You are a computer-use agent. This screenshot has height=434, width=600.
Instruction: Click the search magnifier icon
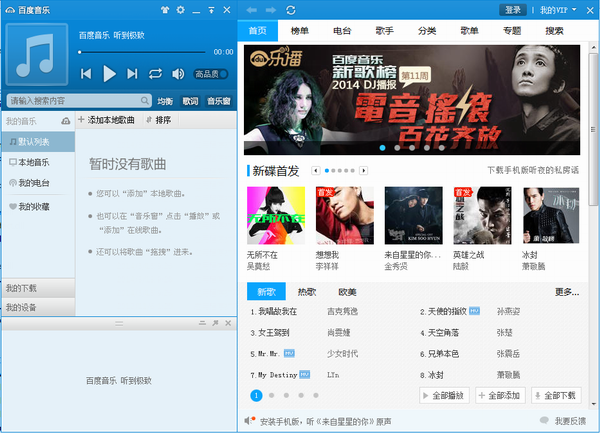coord(144,101)
